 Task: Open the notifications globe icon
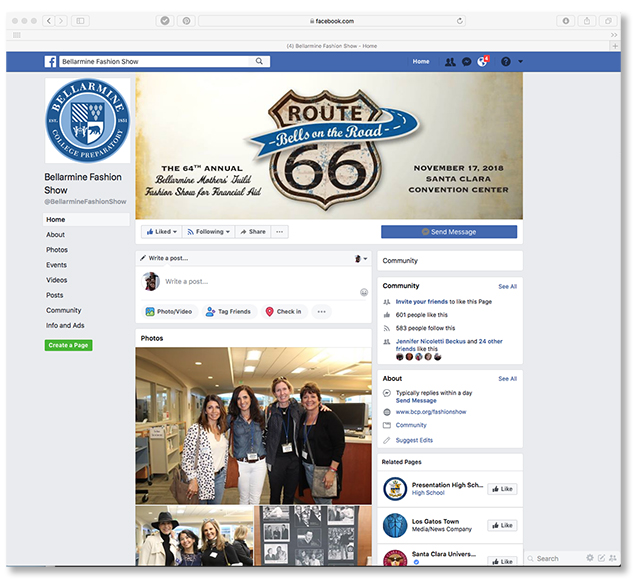tap(482, 62)
